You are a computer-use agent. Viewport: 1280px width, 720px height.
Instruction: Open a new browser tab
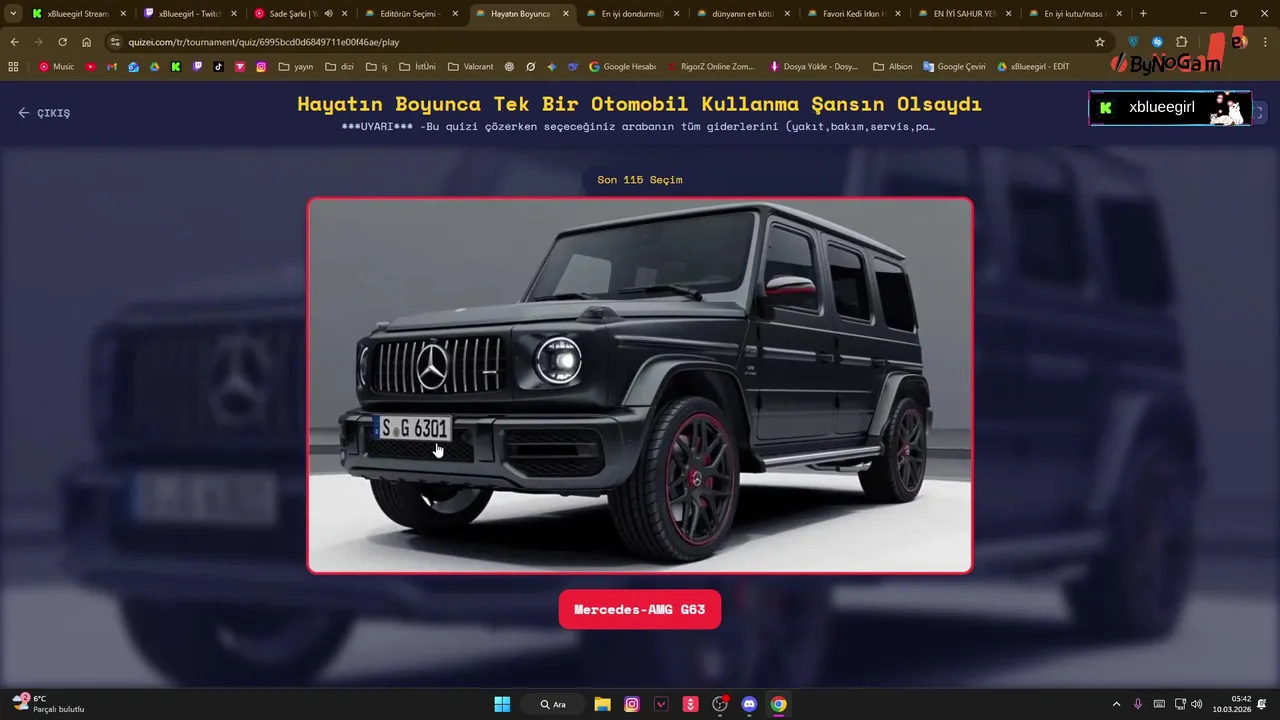point(1143,14)
